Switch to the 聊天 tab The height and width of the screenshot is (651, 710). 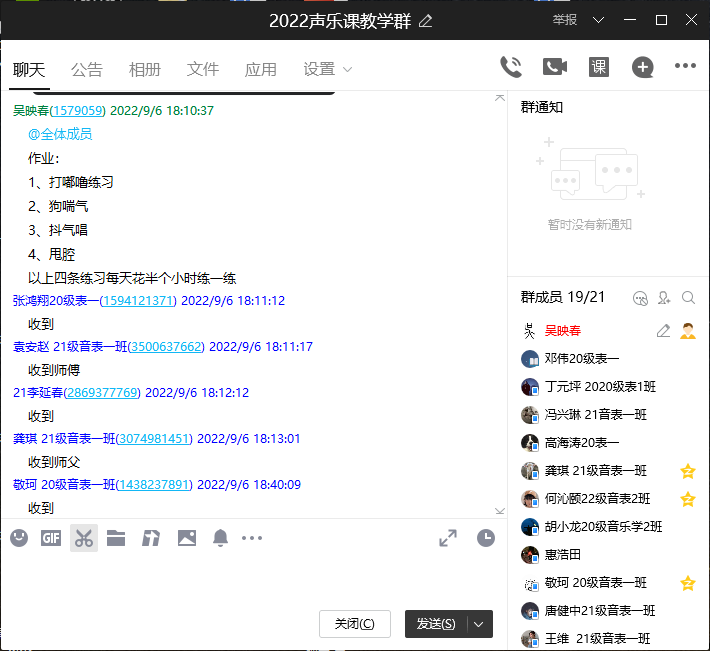click(x=29, y=70)
